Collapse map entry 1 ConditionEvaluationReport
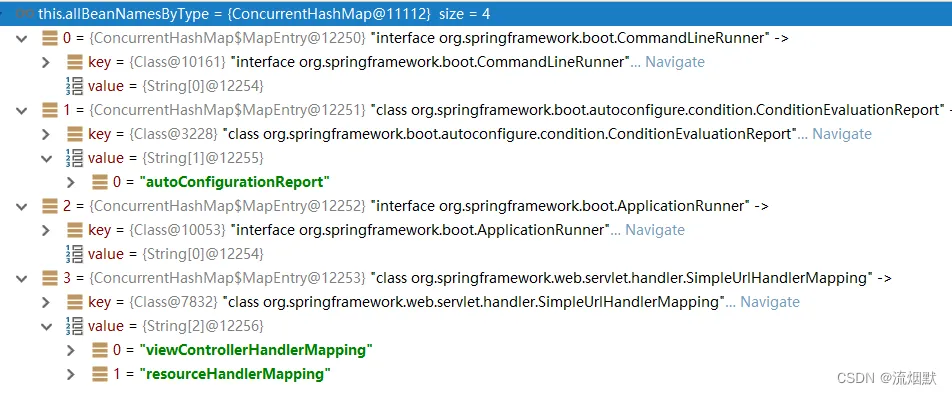 point(22,111)
